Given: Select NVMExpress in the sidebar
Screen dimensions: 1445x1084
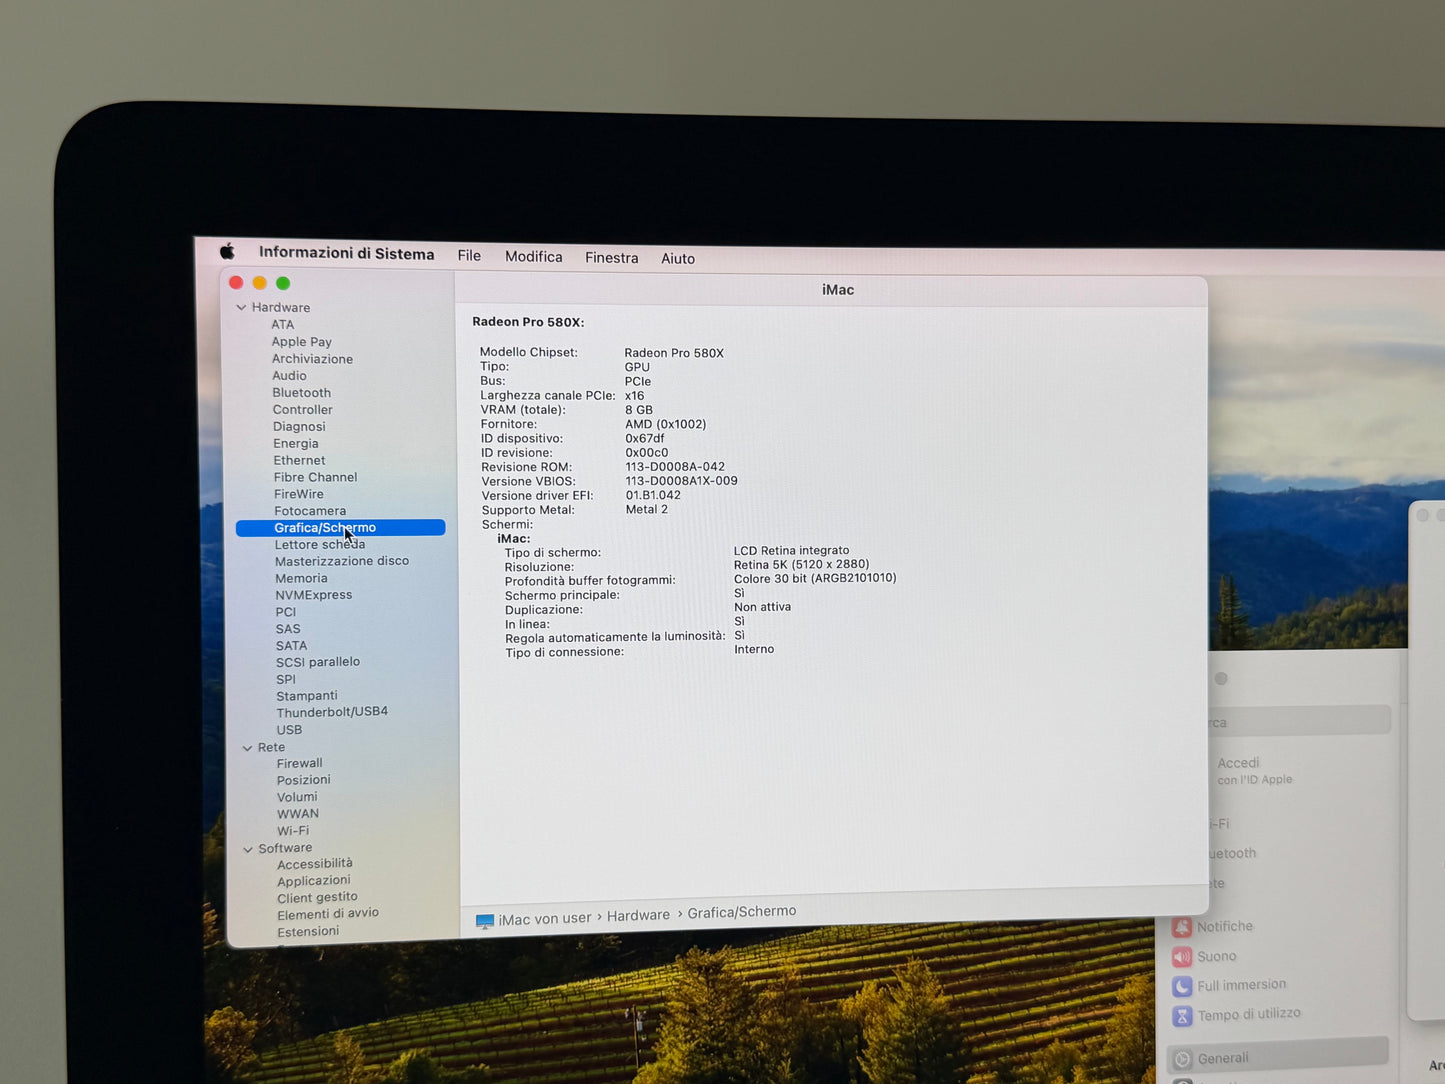Looking at the screenshot, I should 314,595.
